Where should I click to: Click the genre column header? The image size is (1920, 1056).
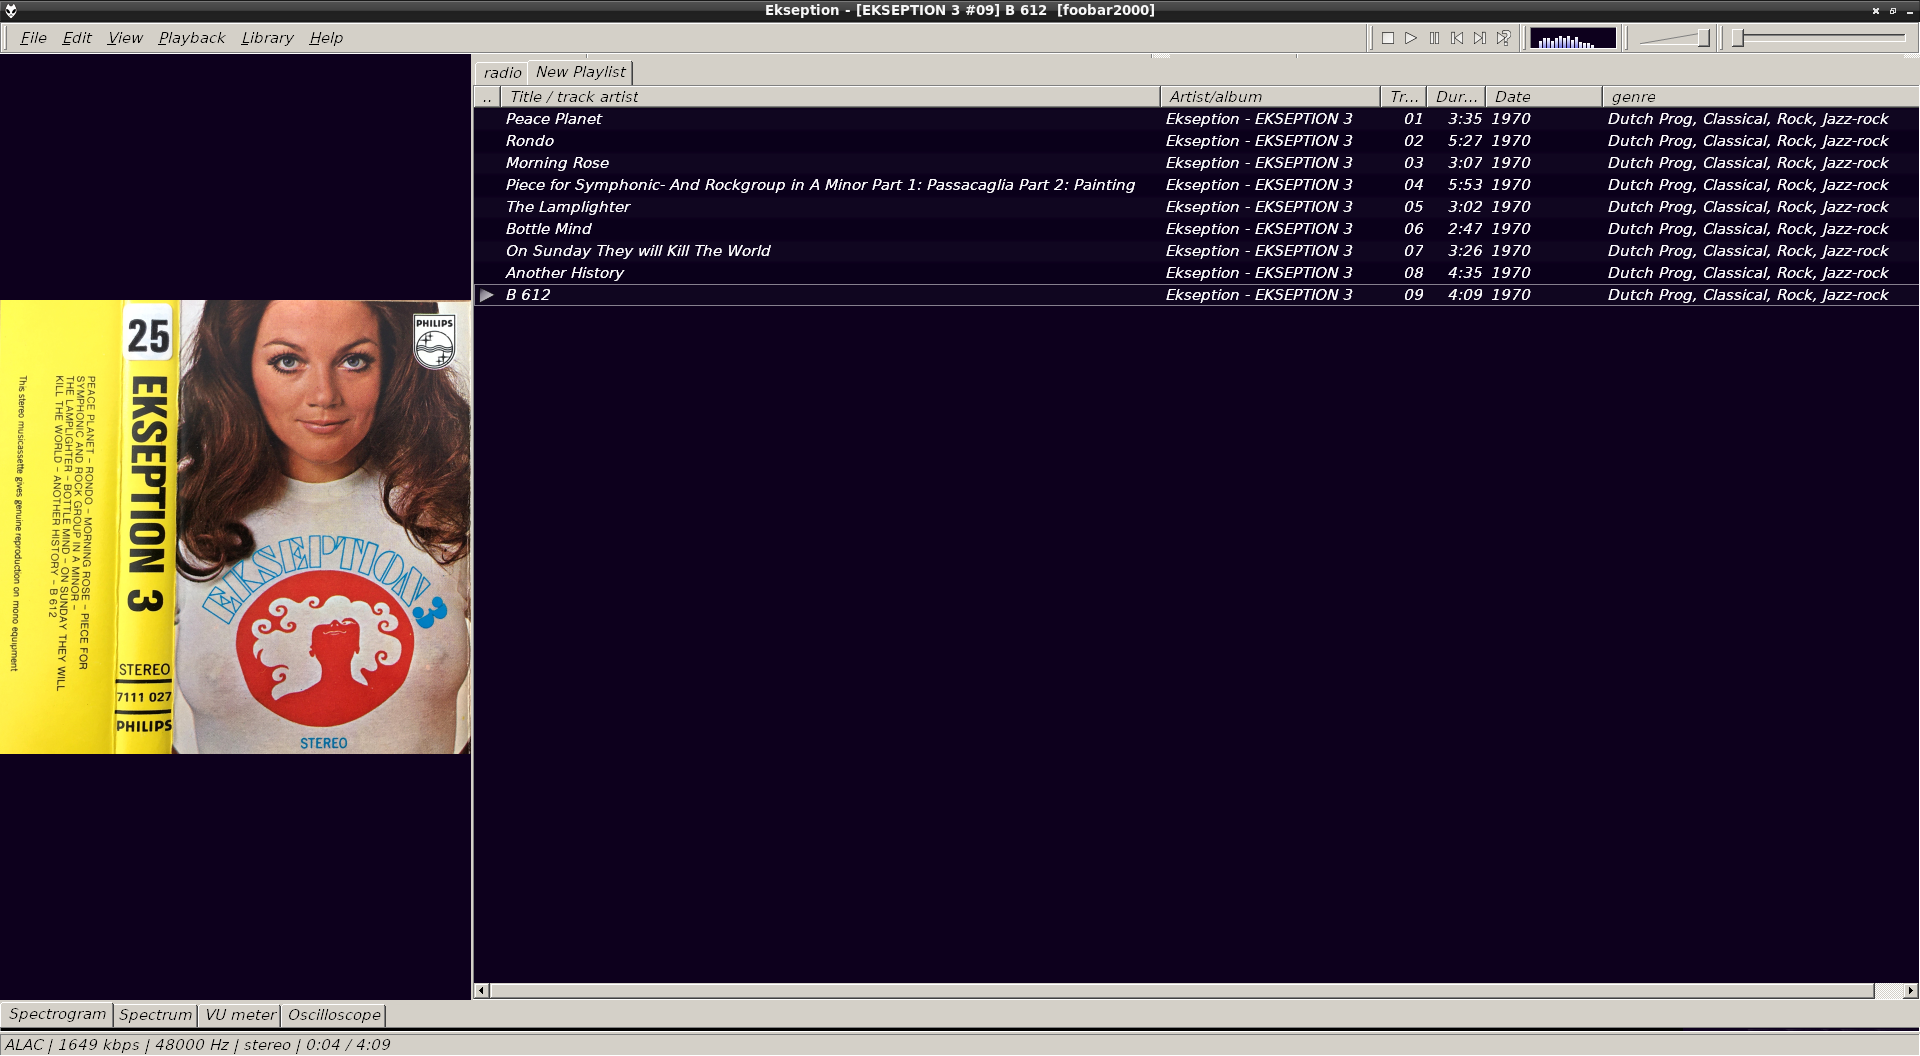click(x=1760, y=97)
